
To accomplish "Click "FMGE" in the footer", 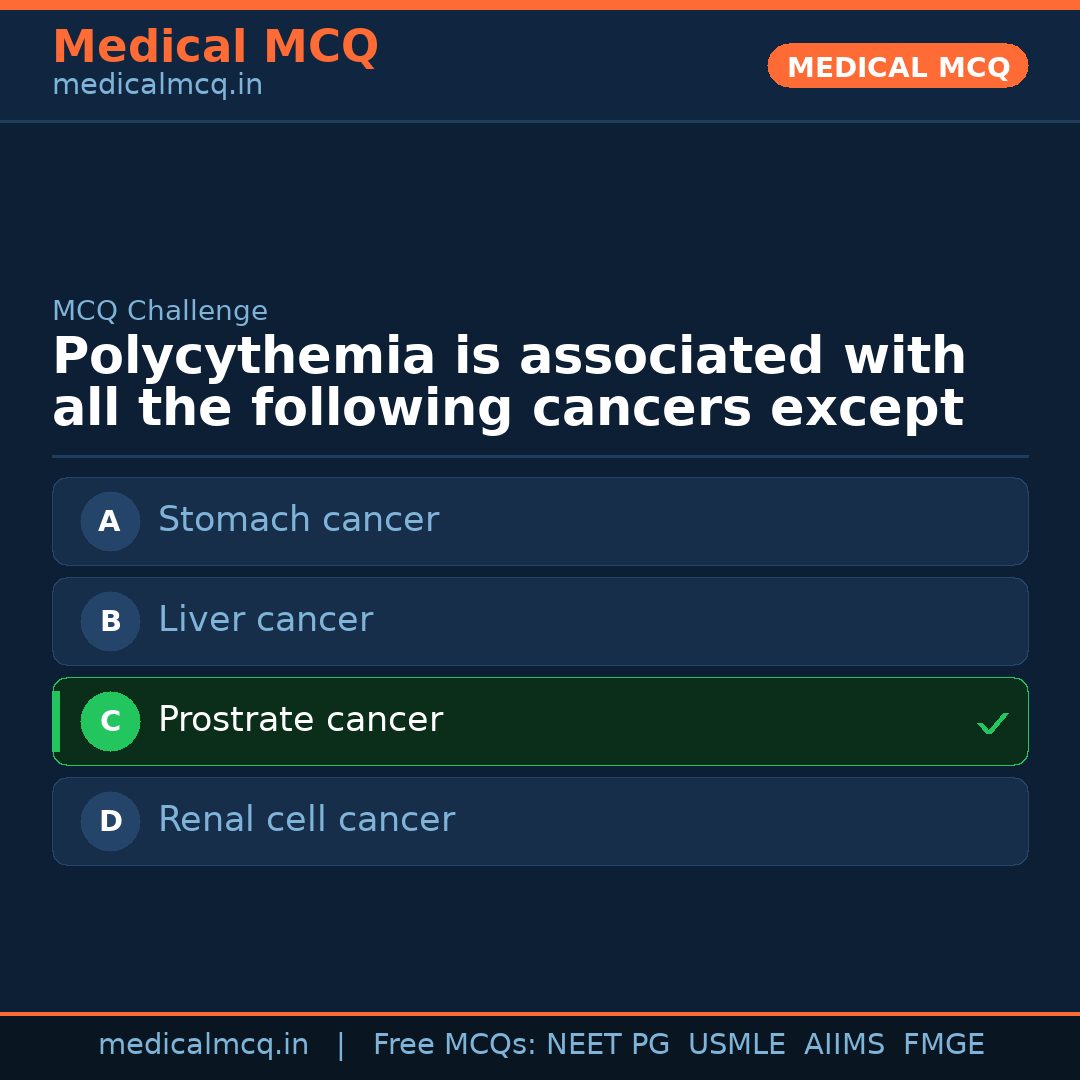I will (x=943, y=1045).
